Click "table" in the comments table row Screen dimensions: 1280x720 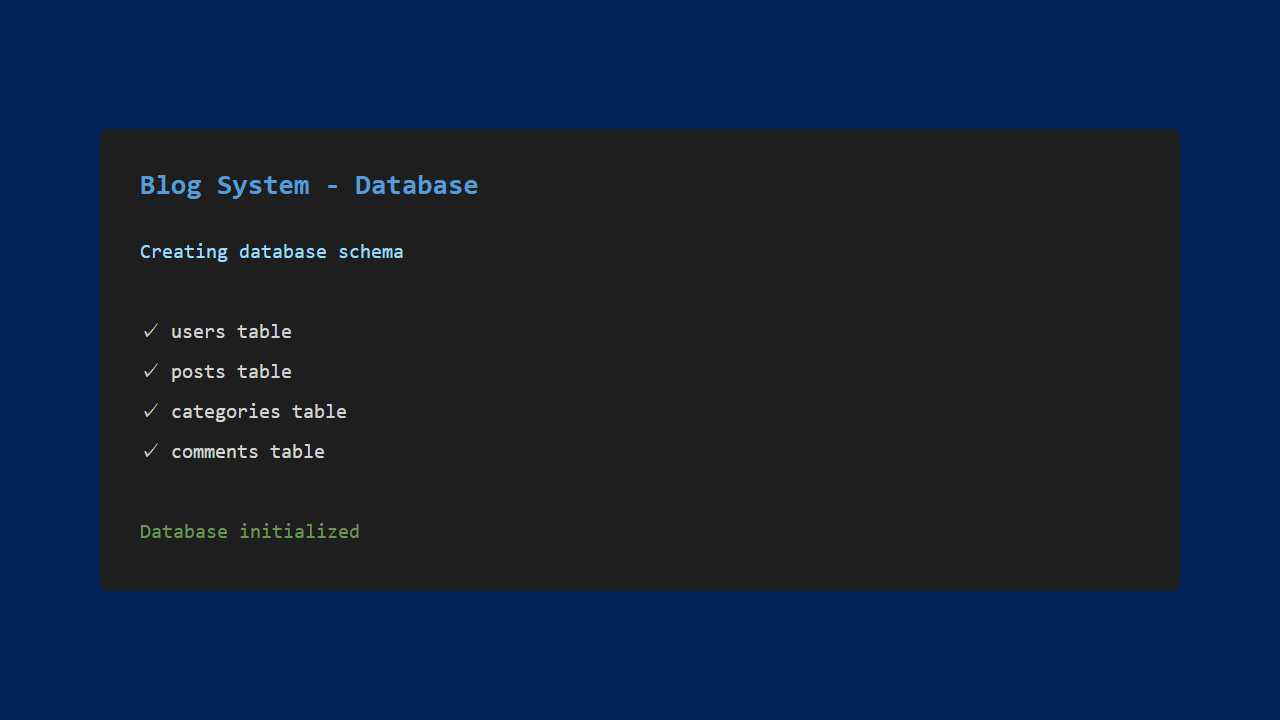297,452
